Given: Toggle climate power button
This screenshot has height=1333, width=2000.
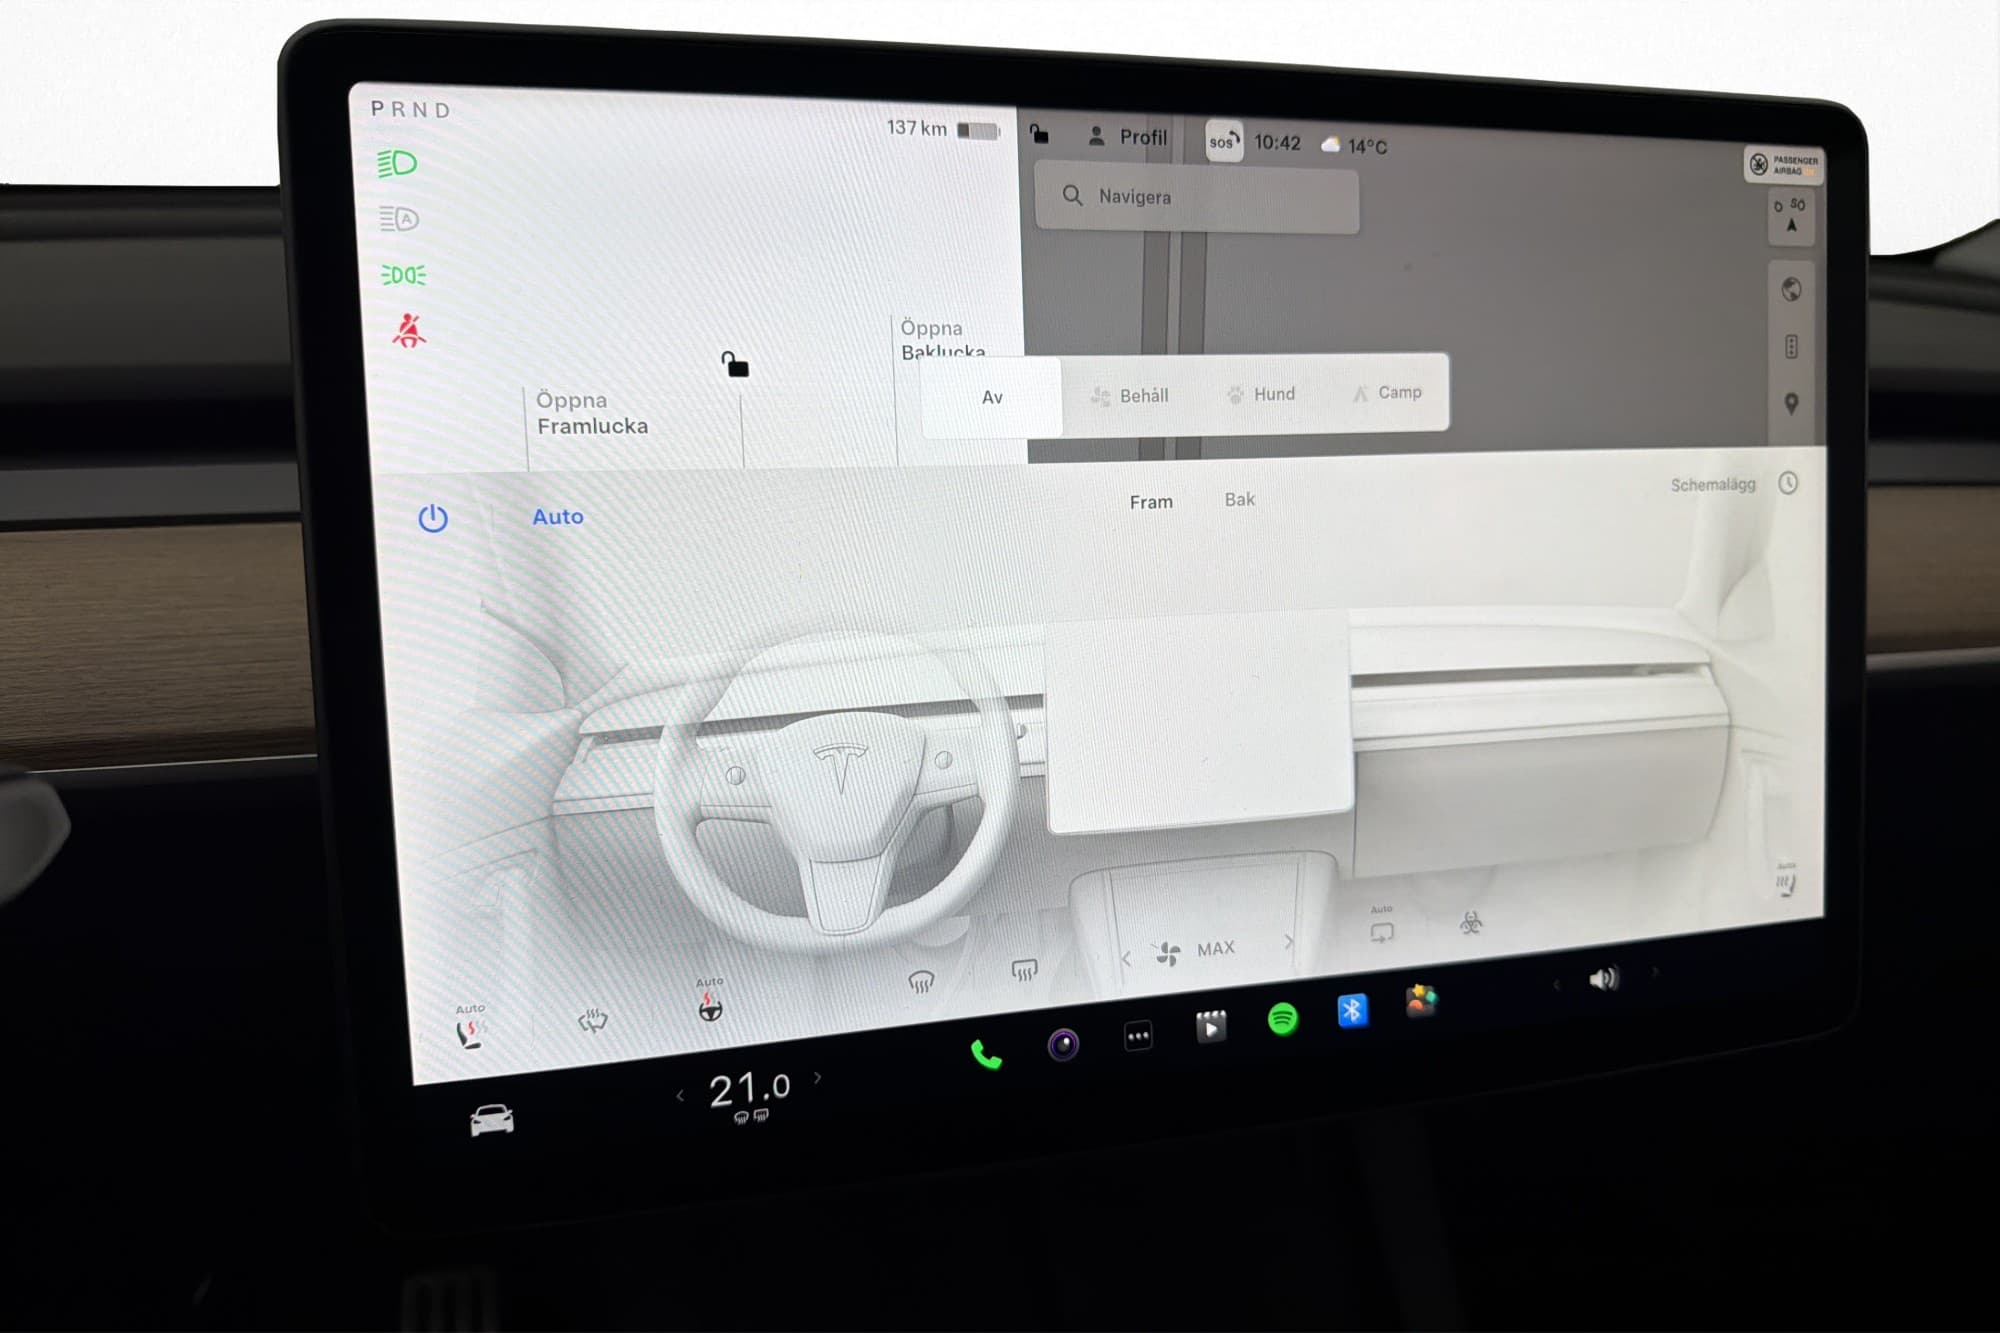Looking at the screenshot, I should (432, 518).
